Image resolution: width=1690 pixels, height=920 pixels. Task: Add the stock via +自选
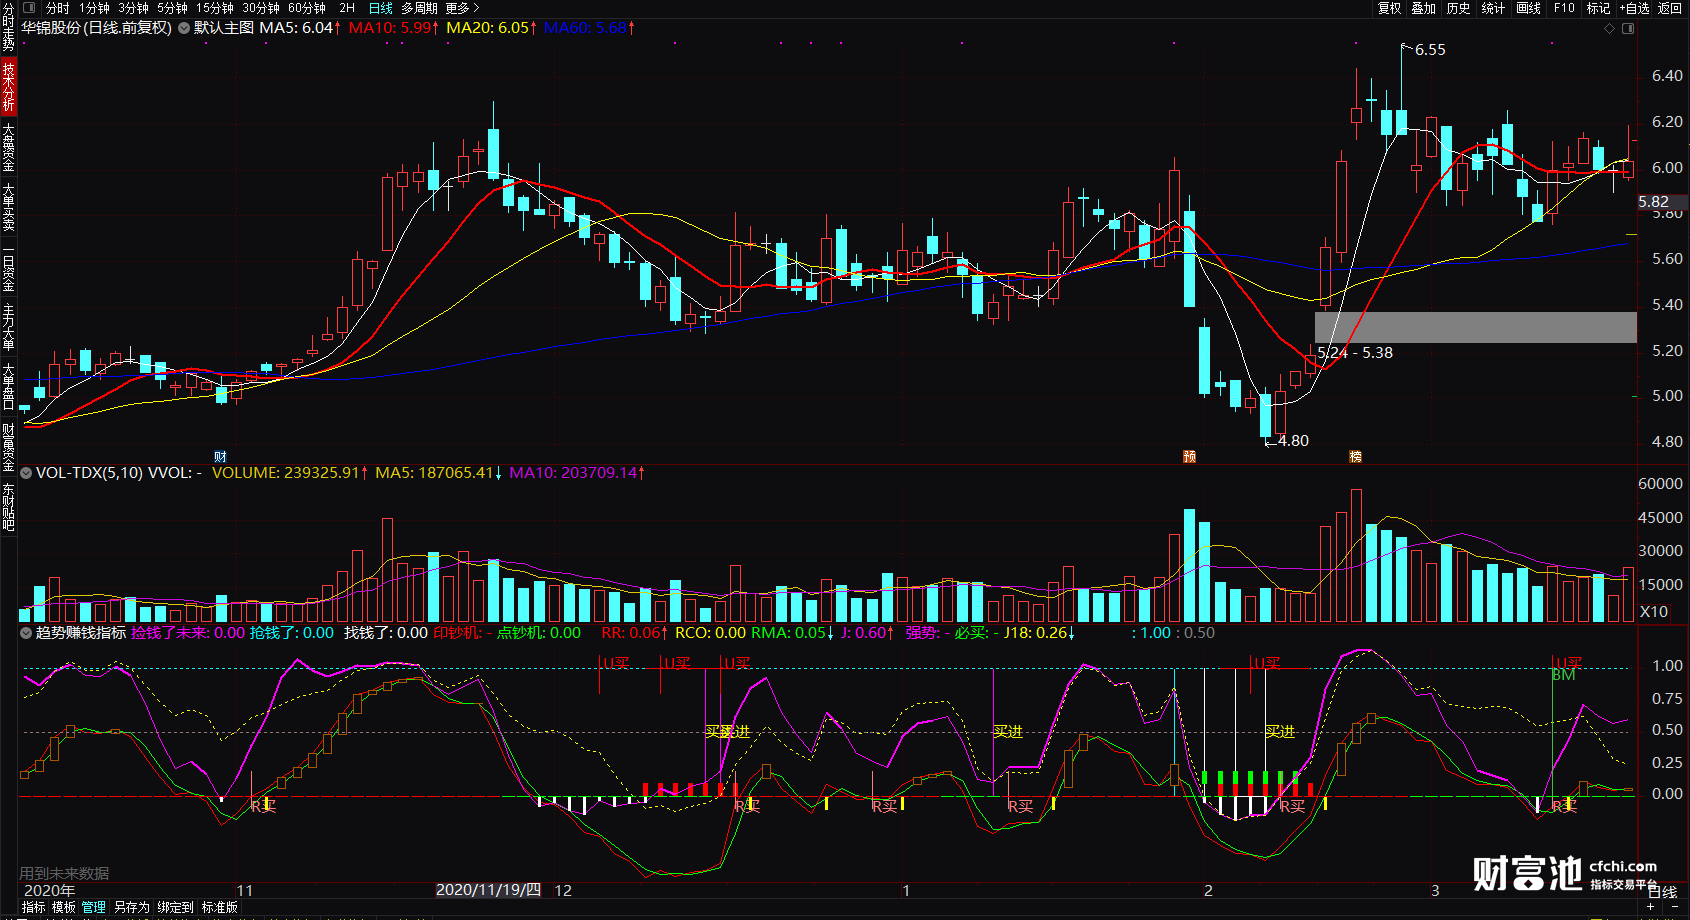click(x=1634, y=8)
